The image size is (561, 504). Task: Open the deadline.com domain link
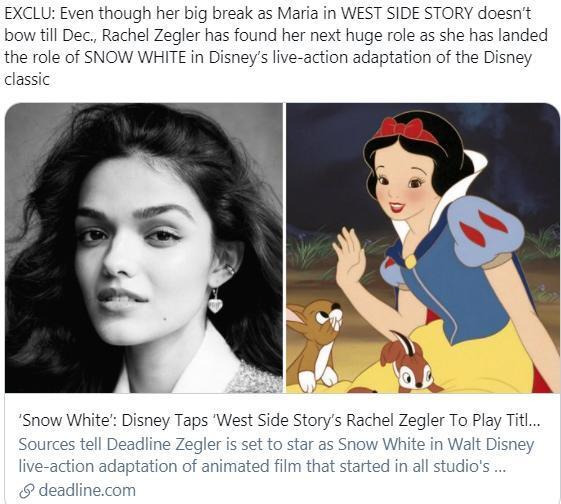[87, 490]
